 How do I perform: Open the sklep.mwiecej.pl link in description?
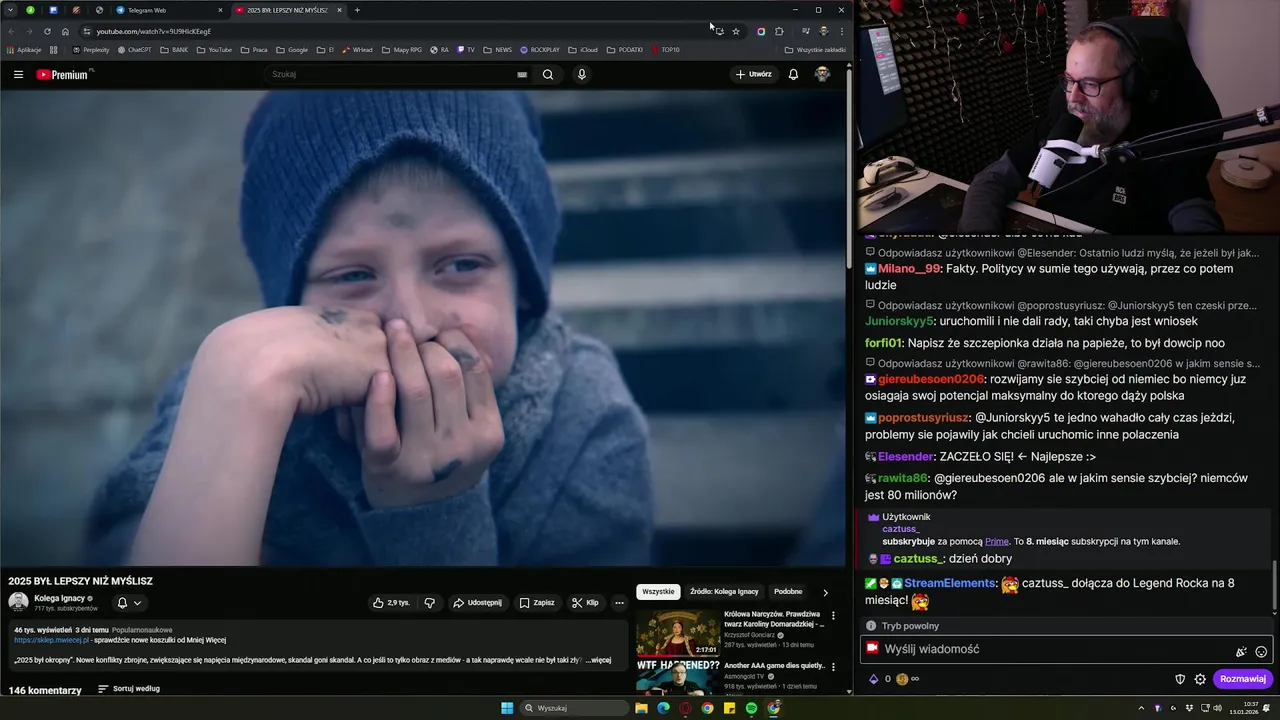51,640
